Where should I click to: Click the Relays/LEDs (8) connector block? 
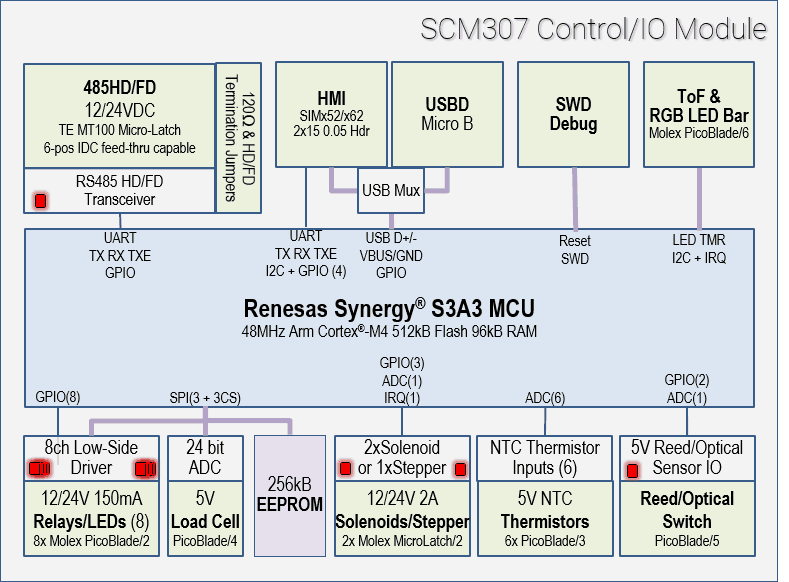[92, 519]
